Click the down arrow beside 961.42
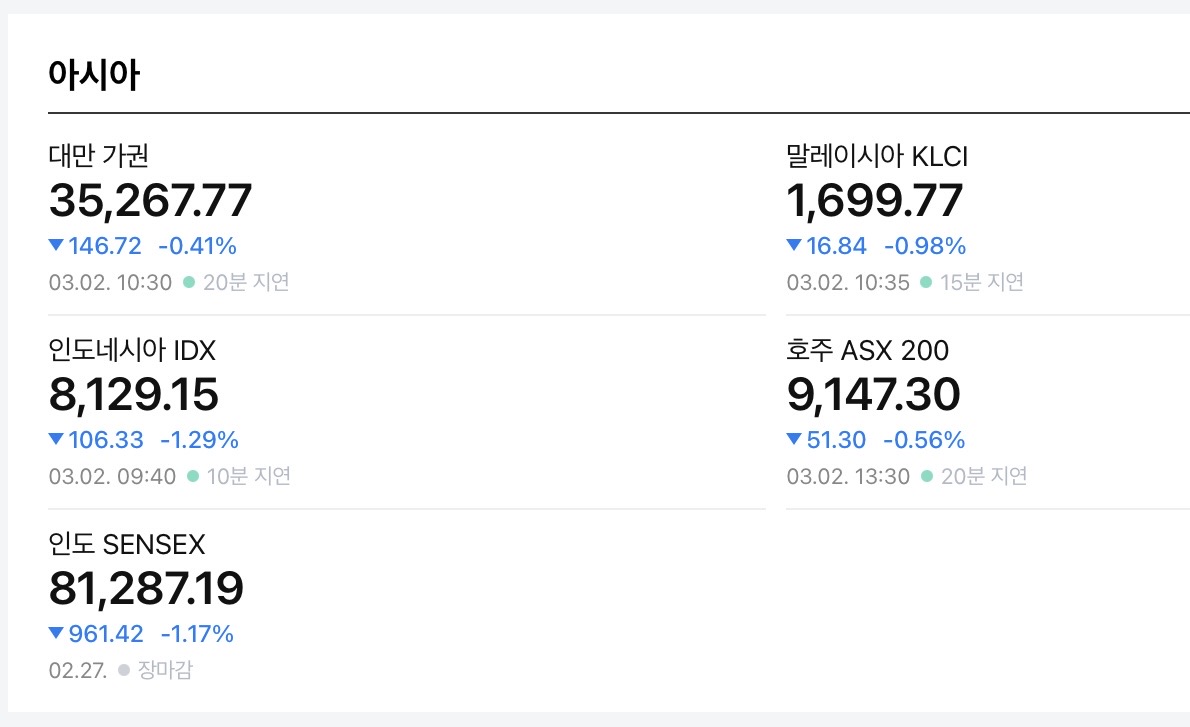Image resolution: width=1190 pixels, height=727 pixels. pyautogui.click(x=56, y=633)
